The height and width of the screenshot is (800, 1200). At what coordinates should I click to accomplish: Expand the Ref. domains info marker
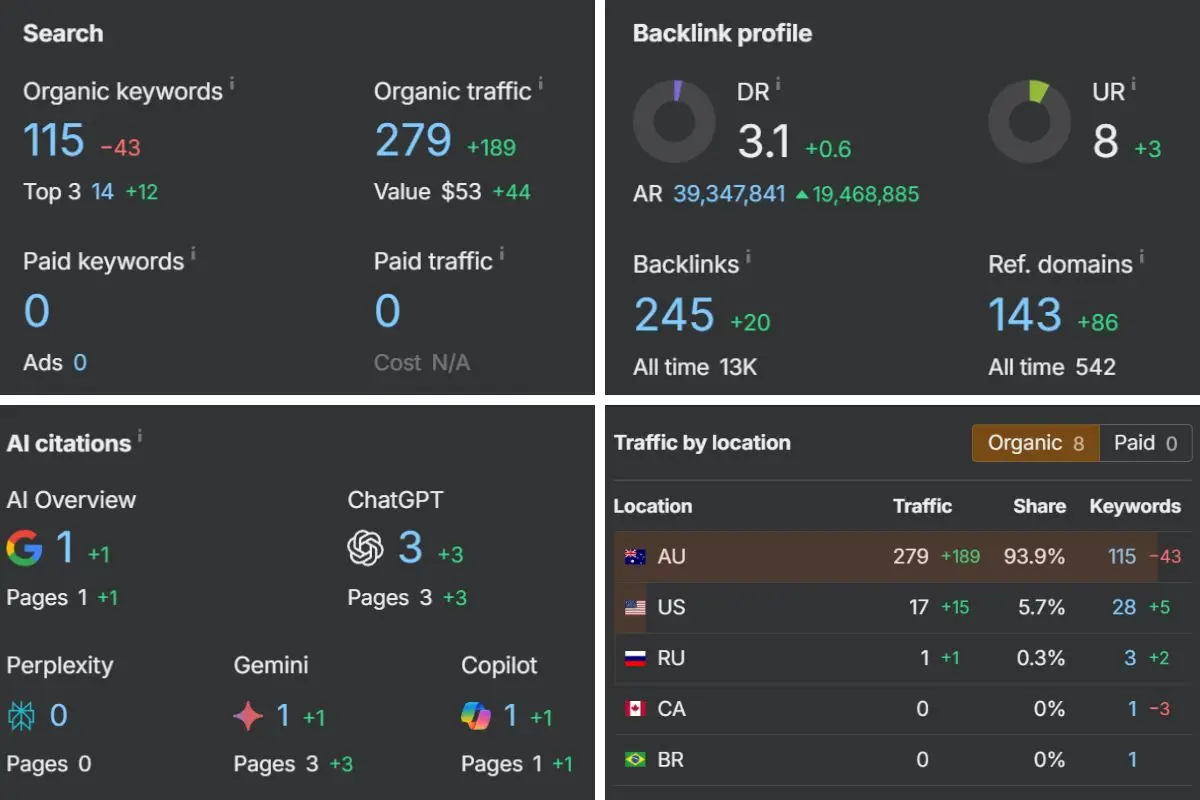coord(1142,256)
